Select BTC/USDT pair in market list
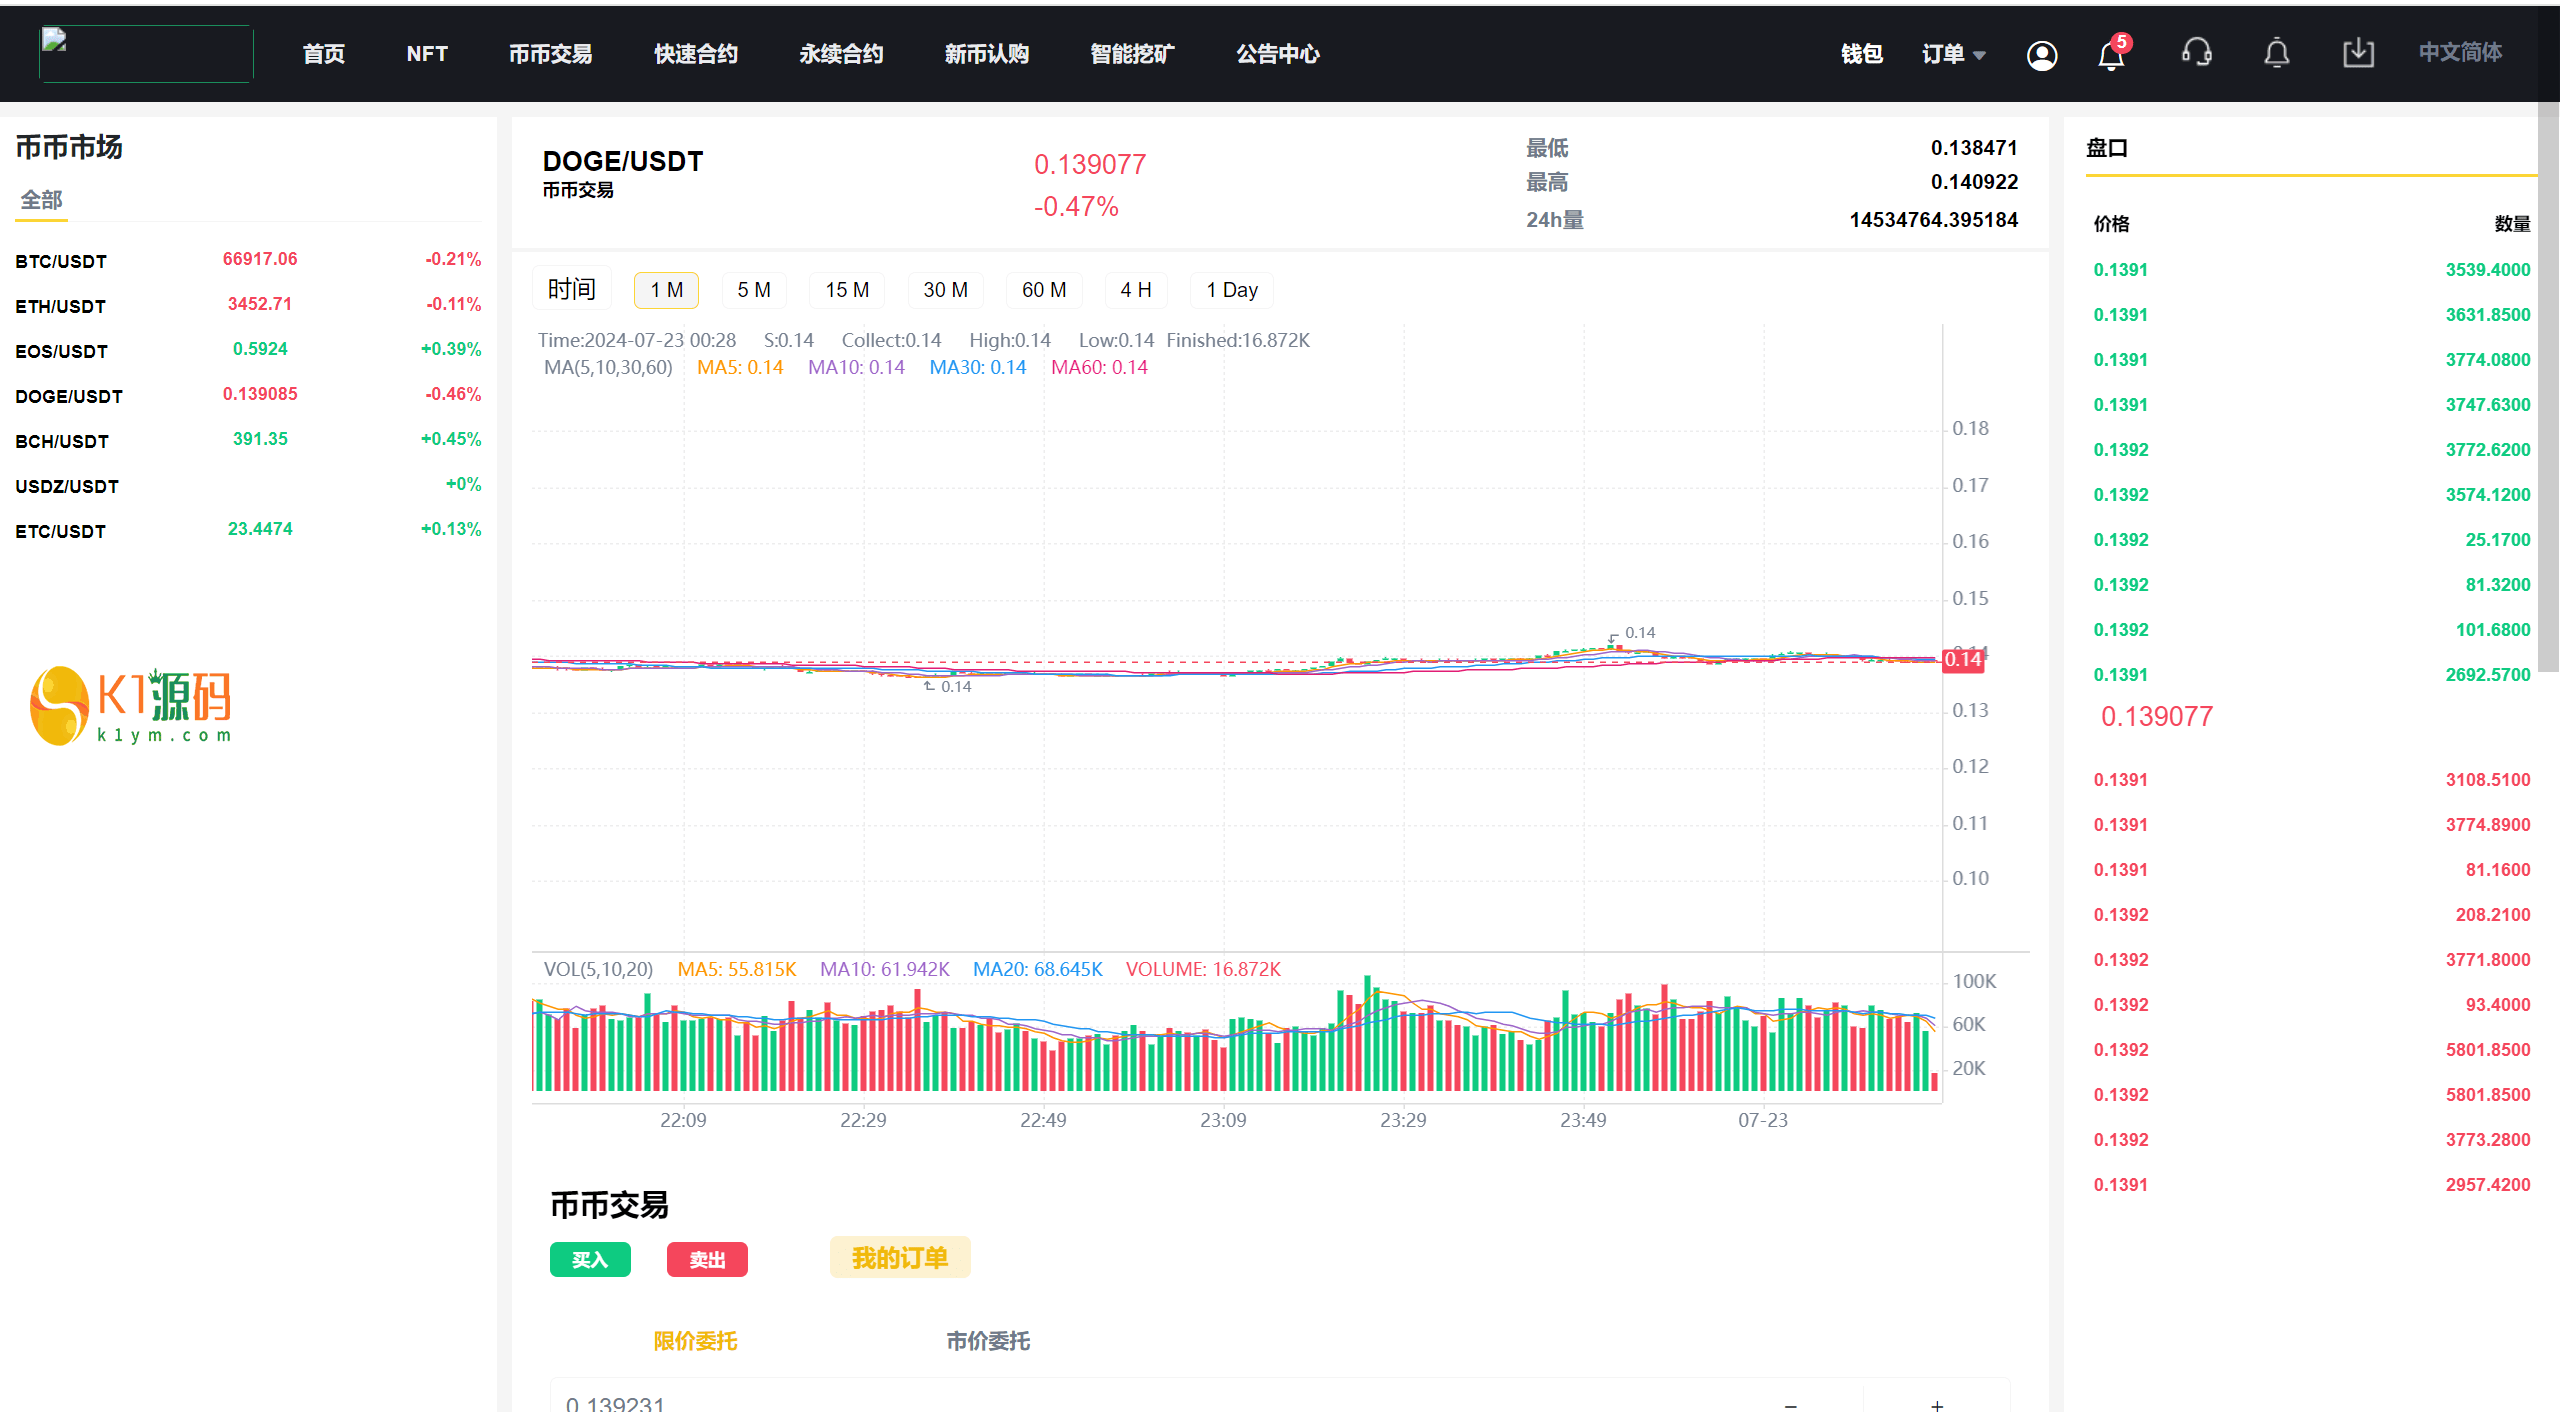Image resolution: width=2560 pixels, height=1412 pixels. click(61, 261)
